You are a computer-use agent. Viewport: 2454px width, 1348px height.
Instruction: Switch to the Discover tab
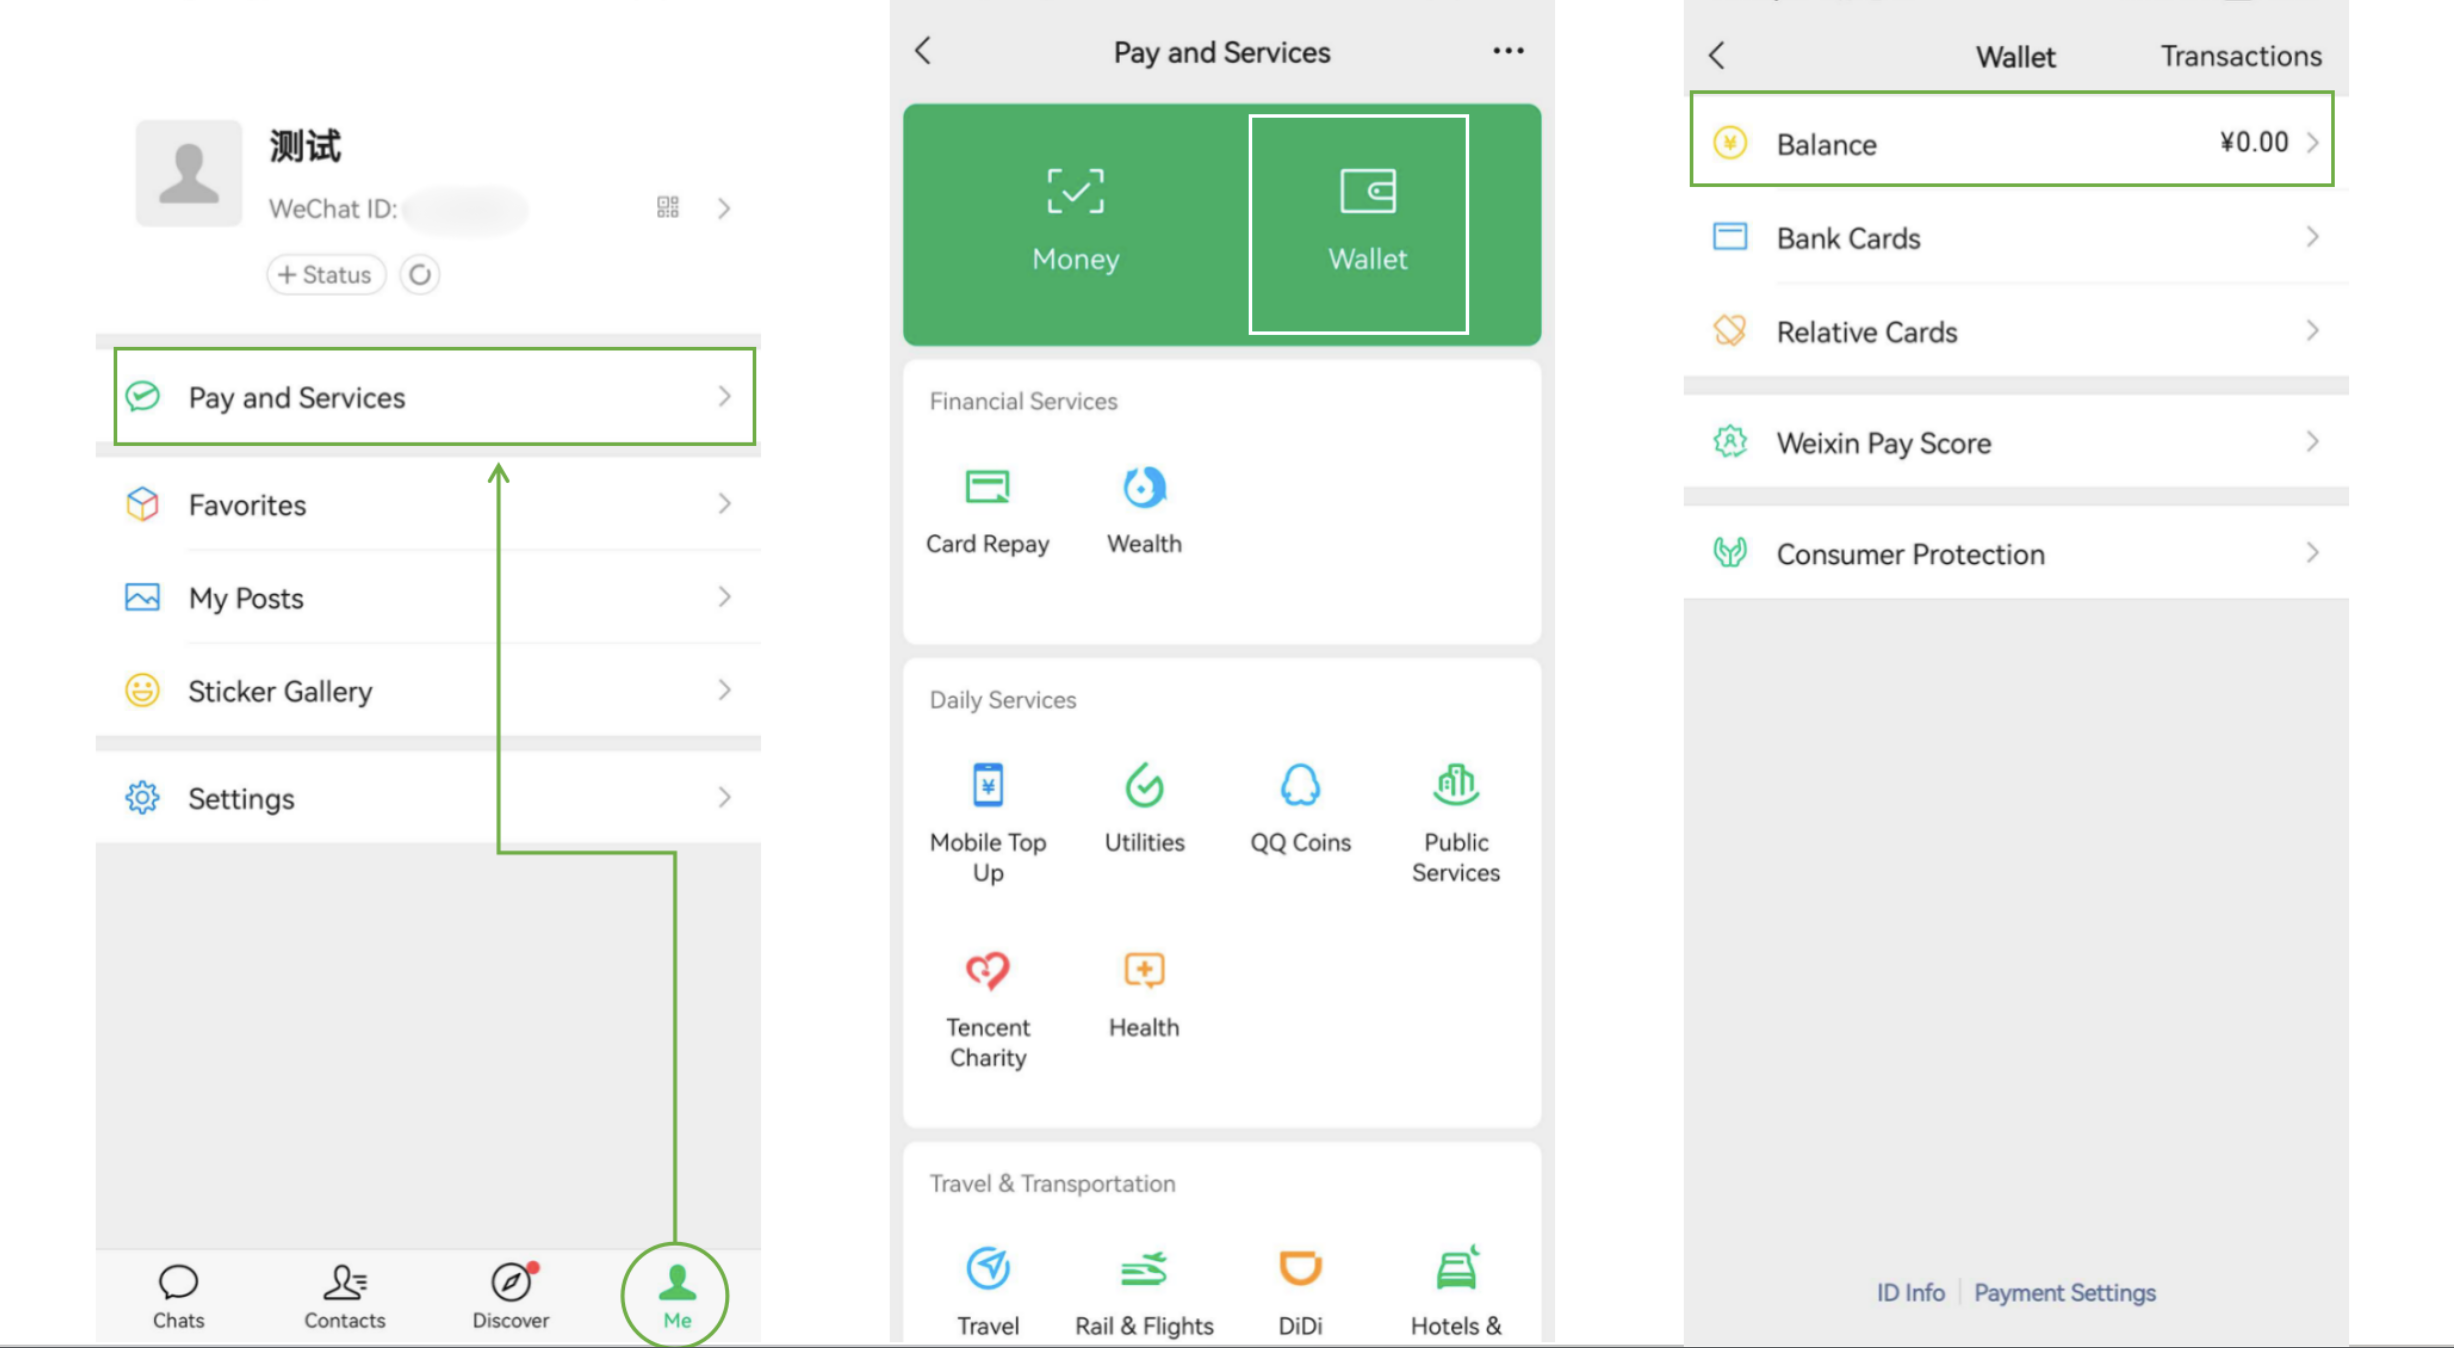click(511, 1296)
